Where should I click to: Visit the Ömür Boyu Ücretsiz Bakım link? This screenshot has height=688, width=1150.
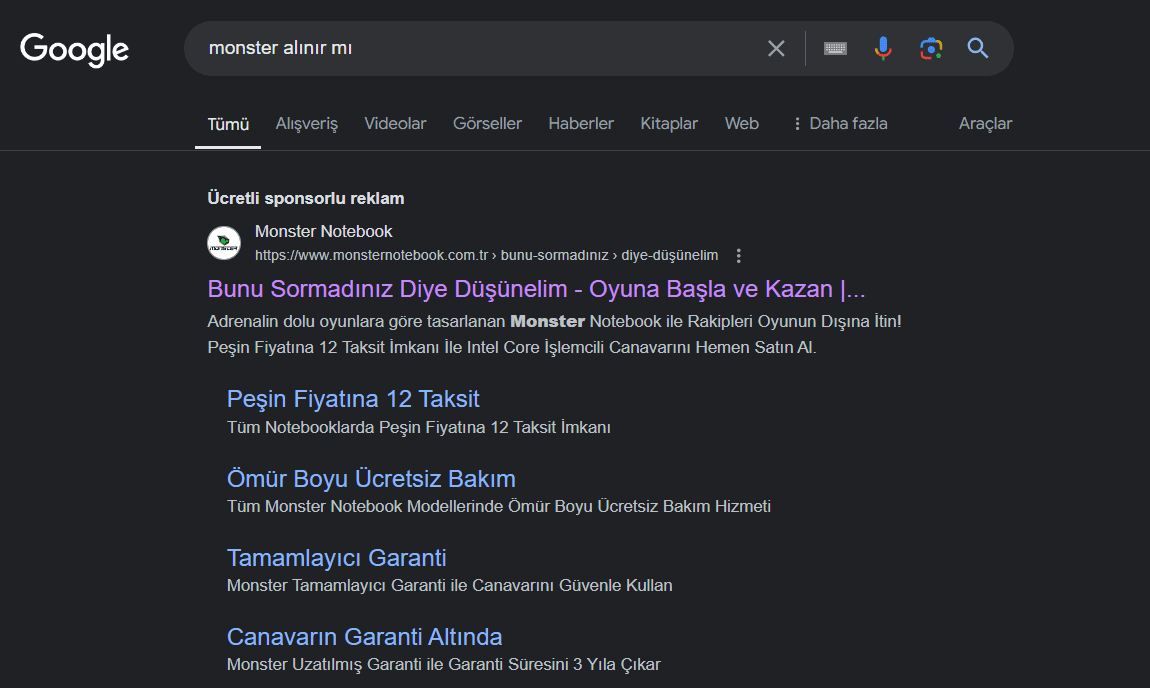[x=371, y=478]
